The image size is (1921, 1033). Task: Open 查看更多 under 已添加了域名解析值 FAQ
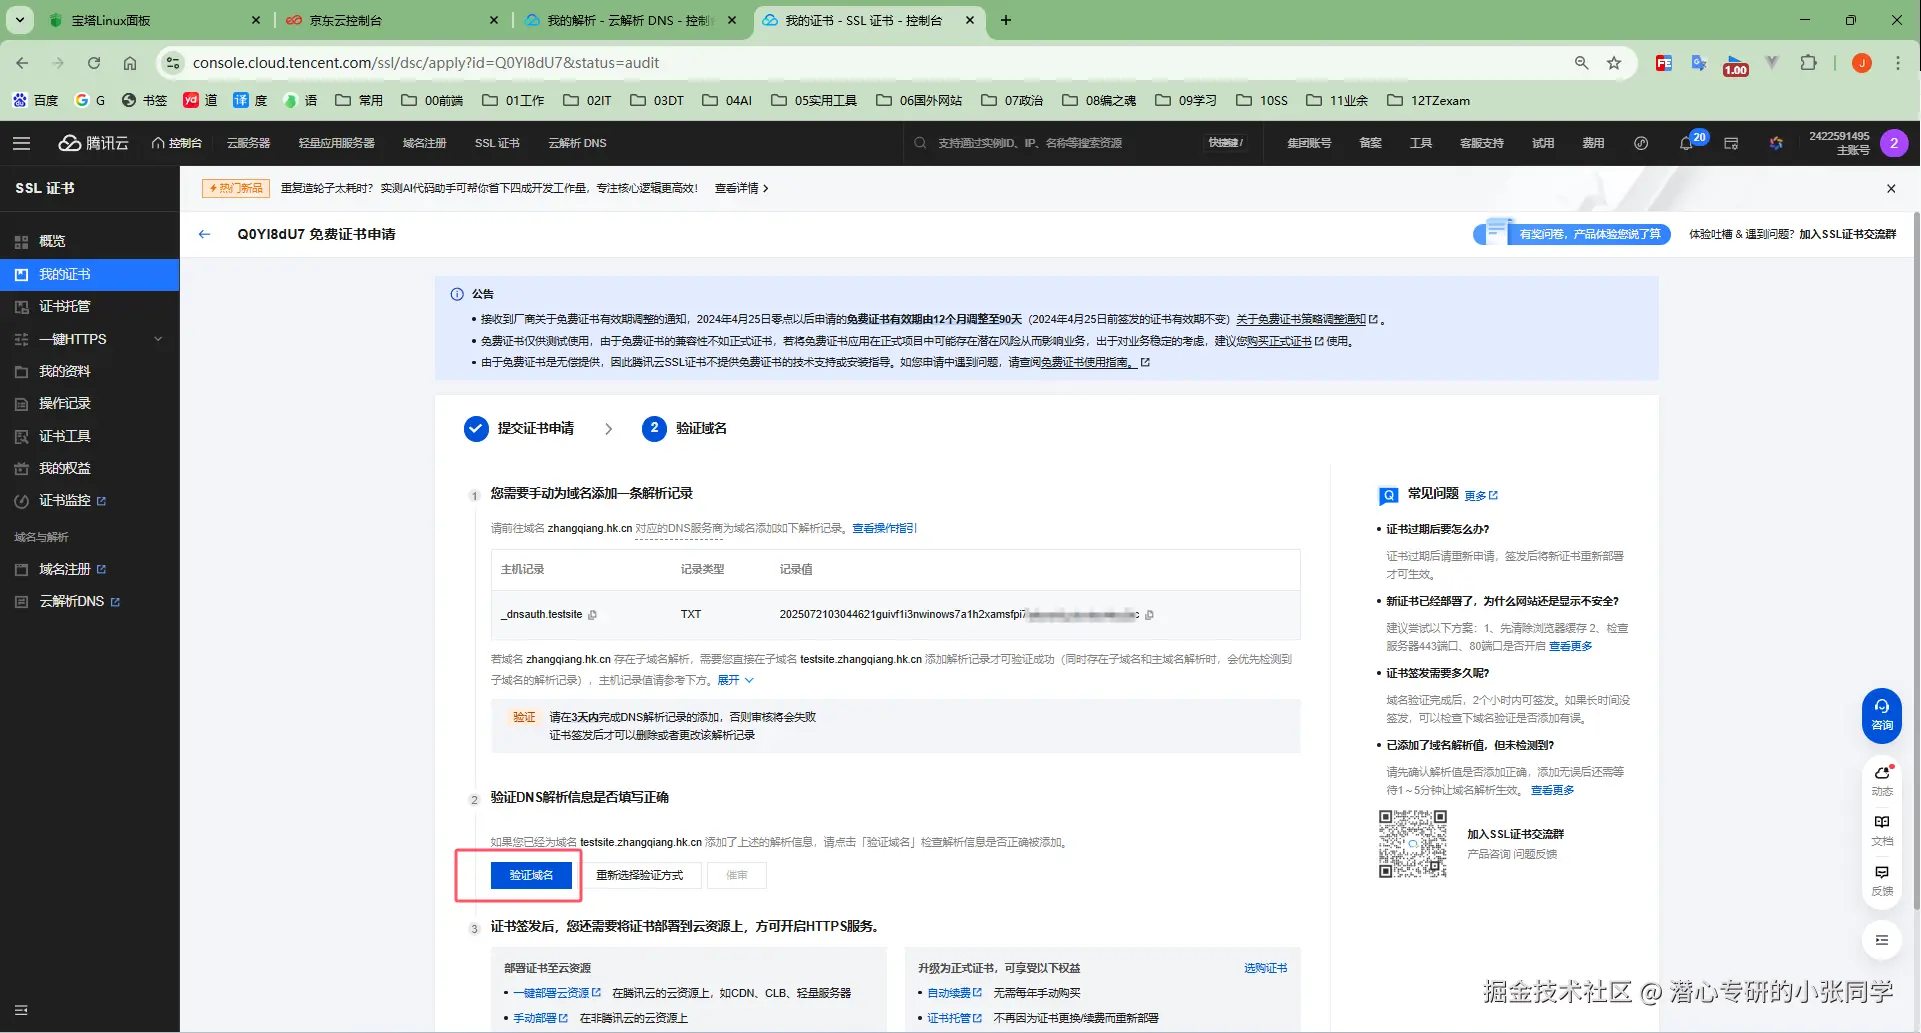(x=1552, y=790)
